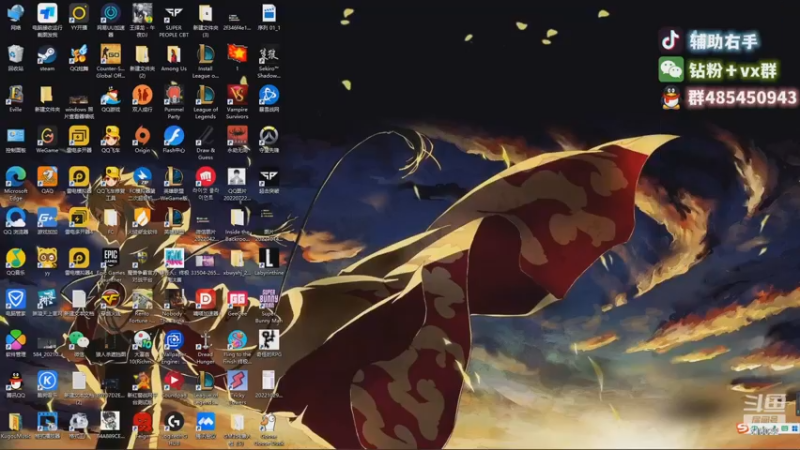Screen dimensions: 800x450
Task: Open the KugouMusic folder icon
Action: tap(15, 422)
